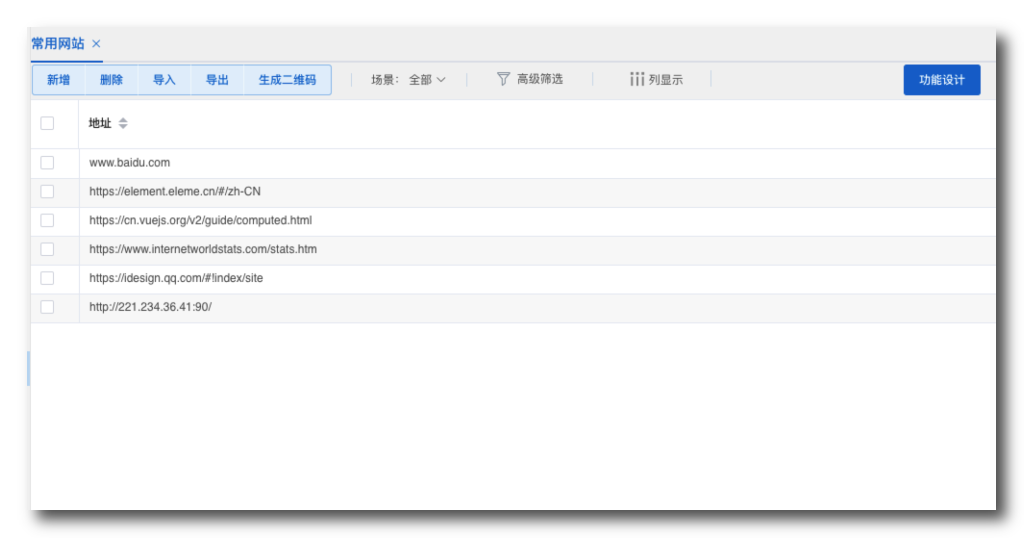Switch to the 常用网站 tab

[58, 44]
